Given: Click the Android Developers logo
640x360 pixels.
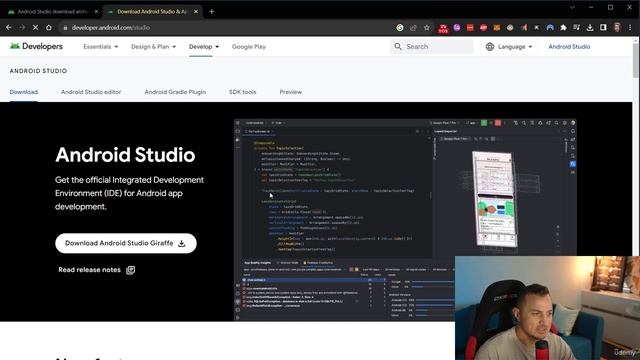Looking at the screenshot, I should click(36, 47).
